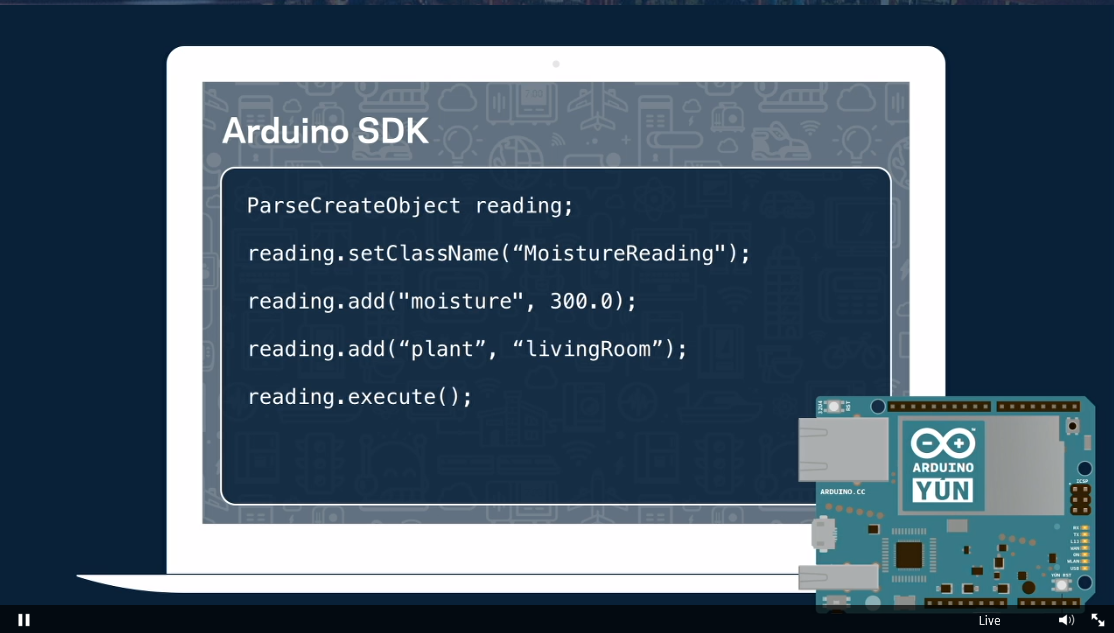
Task: Pause the live video stream
Action: pos(23,620)
